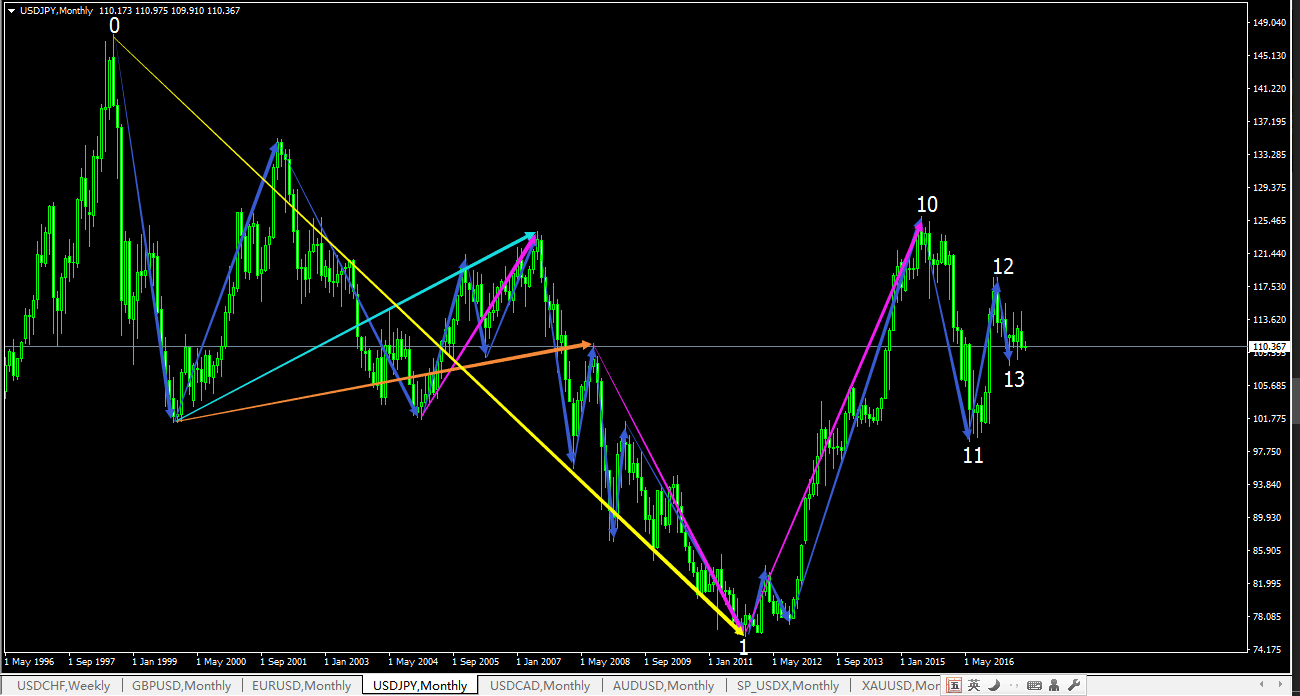Click the current price label 110.367
The image size is (1300, 696).
(1270, 347)
